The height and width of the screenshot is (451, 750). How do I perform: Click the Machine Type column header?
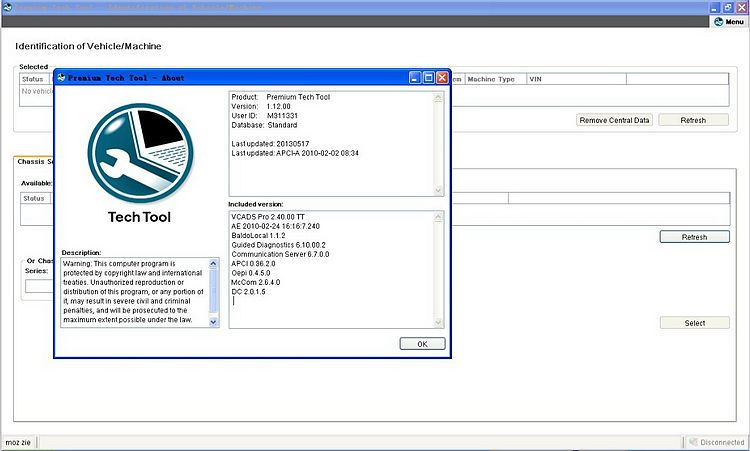click(x=495, y=79)
